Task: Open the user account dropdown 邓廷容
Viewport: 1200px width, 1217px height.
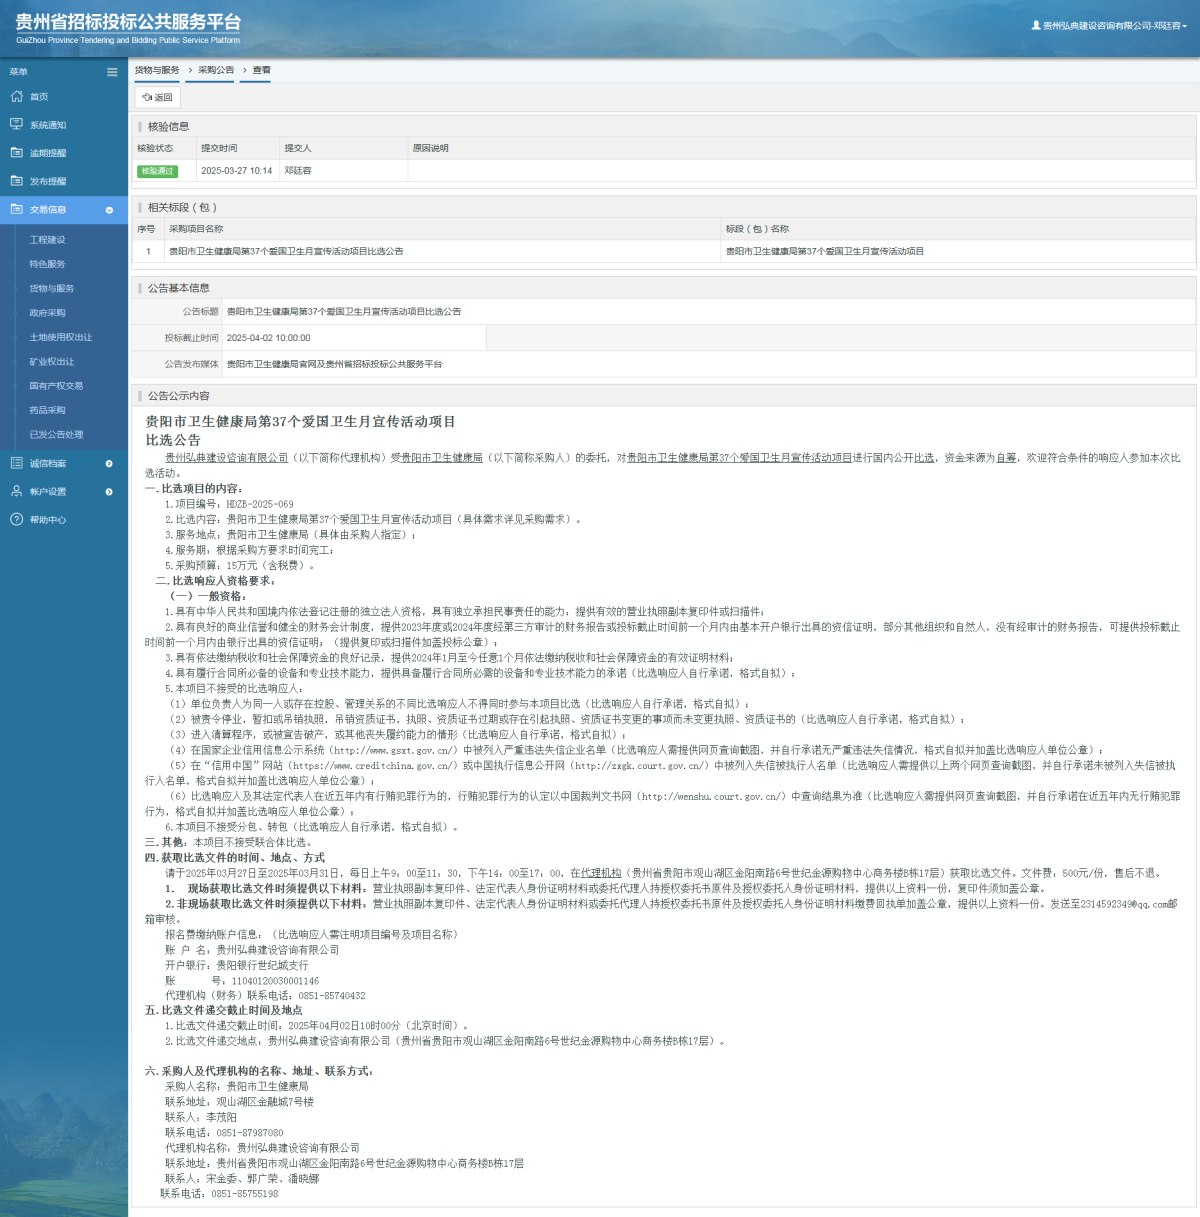Action: [x=1110, y=26]
